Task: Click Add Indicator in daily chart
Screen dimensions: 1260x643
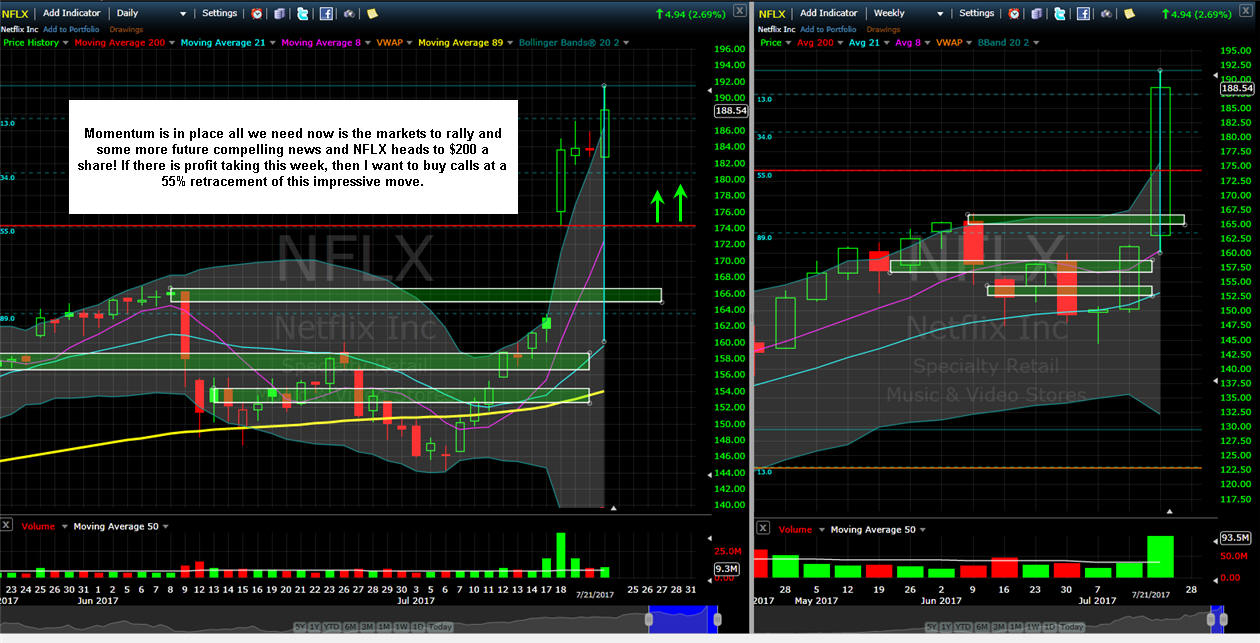Action: click(x=71, y=14)
